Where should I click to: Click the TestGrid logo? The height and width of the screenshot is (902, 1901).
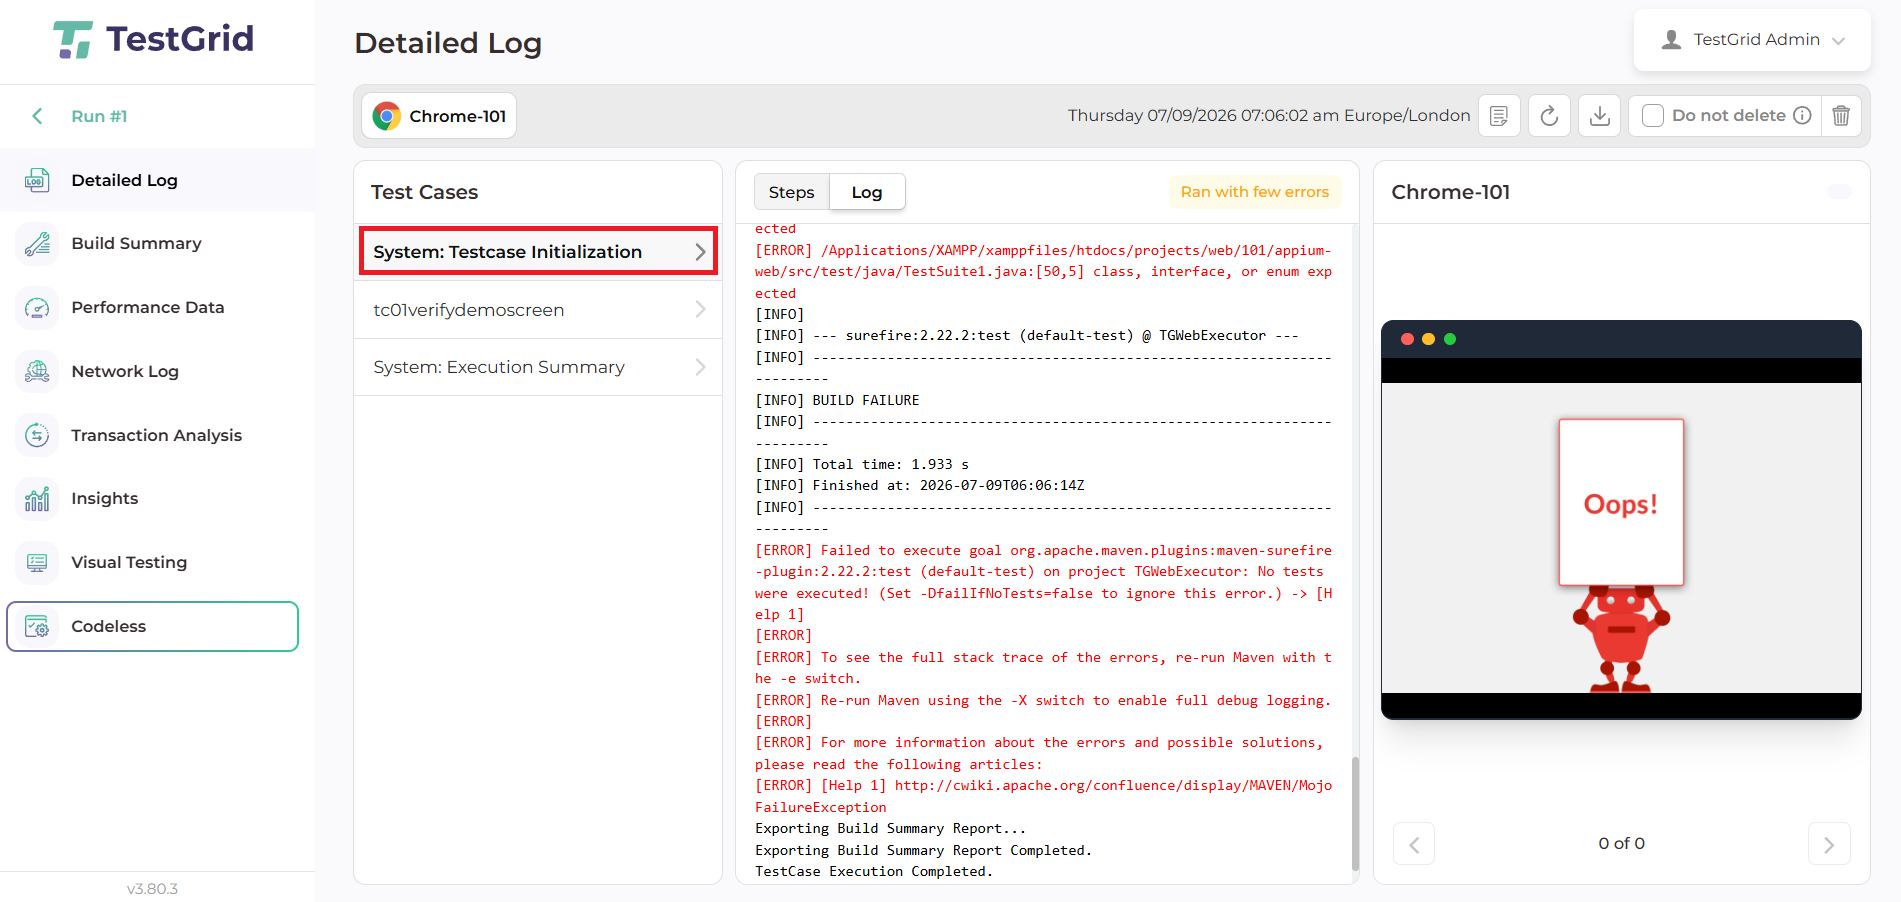tap(153, 40)
